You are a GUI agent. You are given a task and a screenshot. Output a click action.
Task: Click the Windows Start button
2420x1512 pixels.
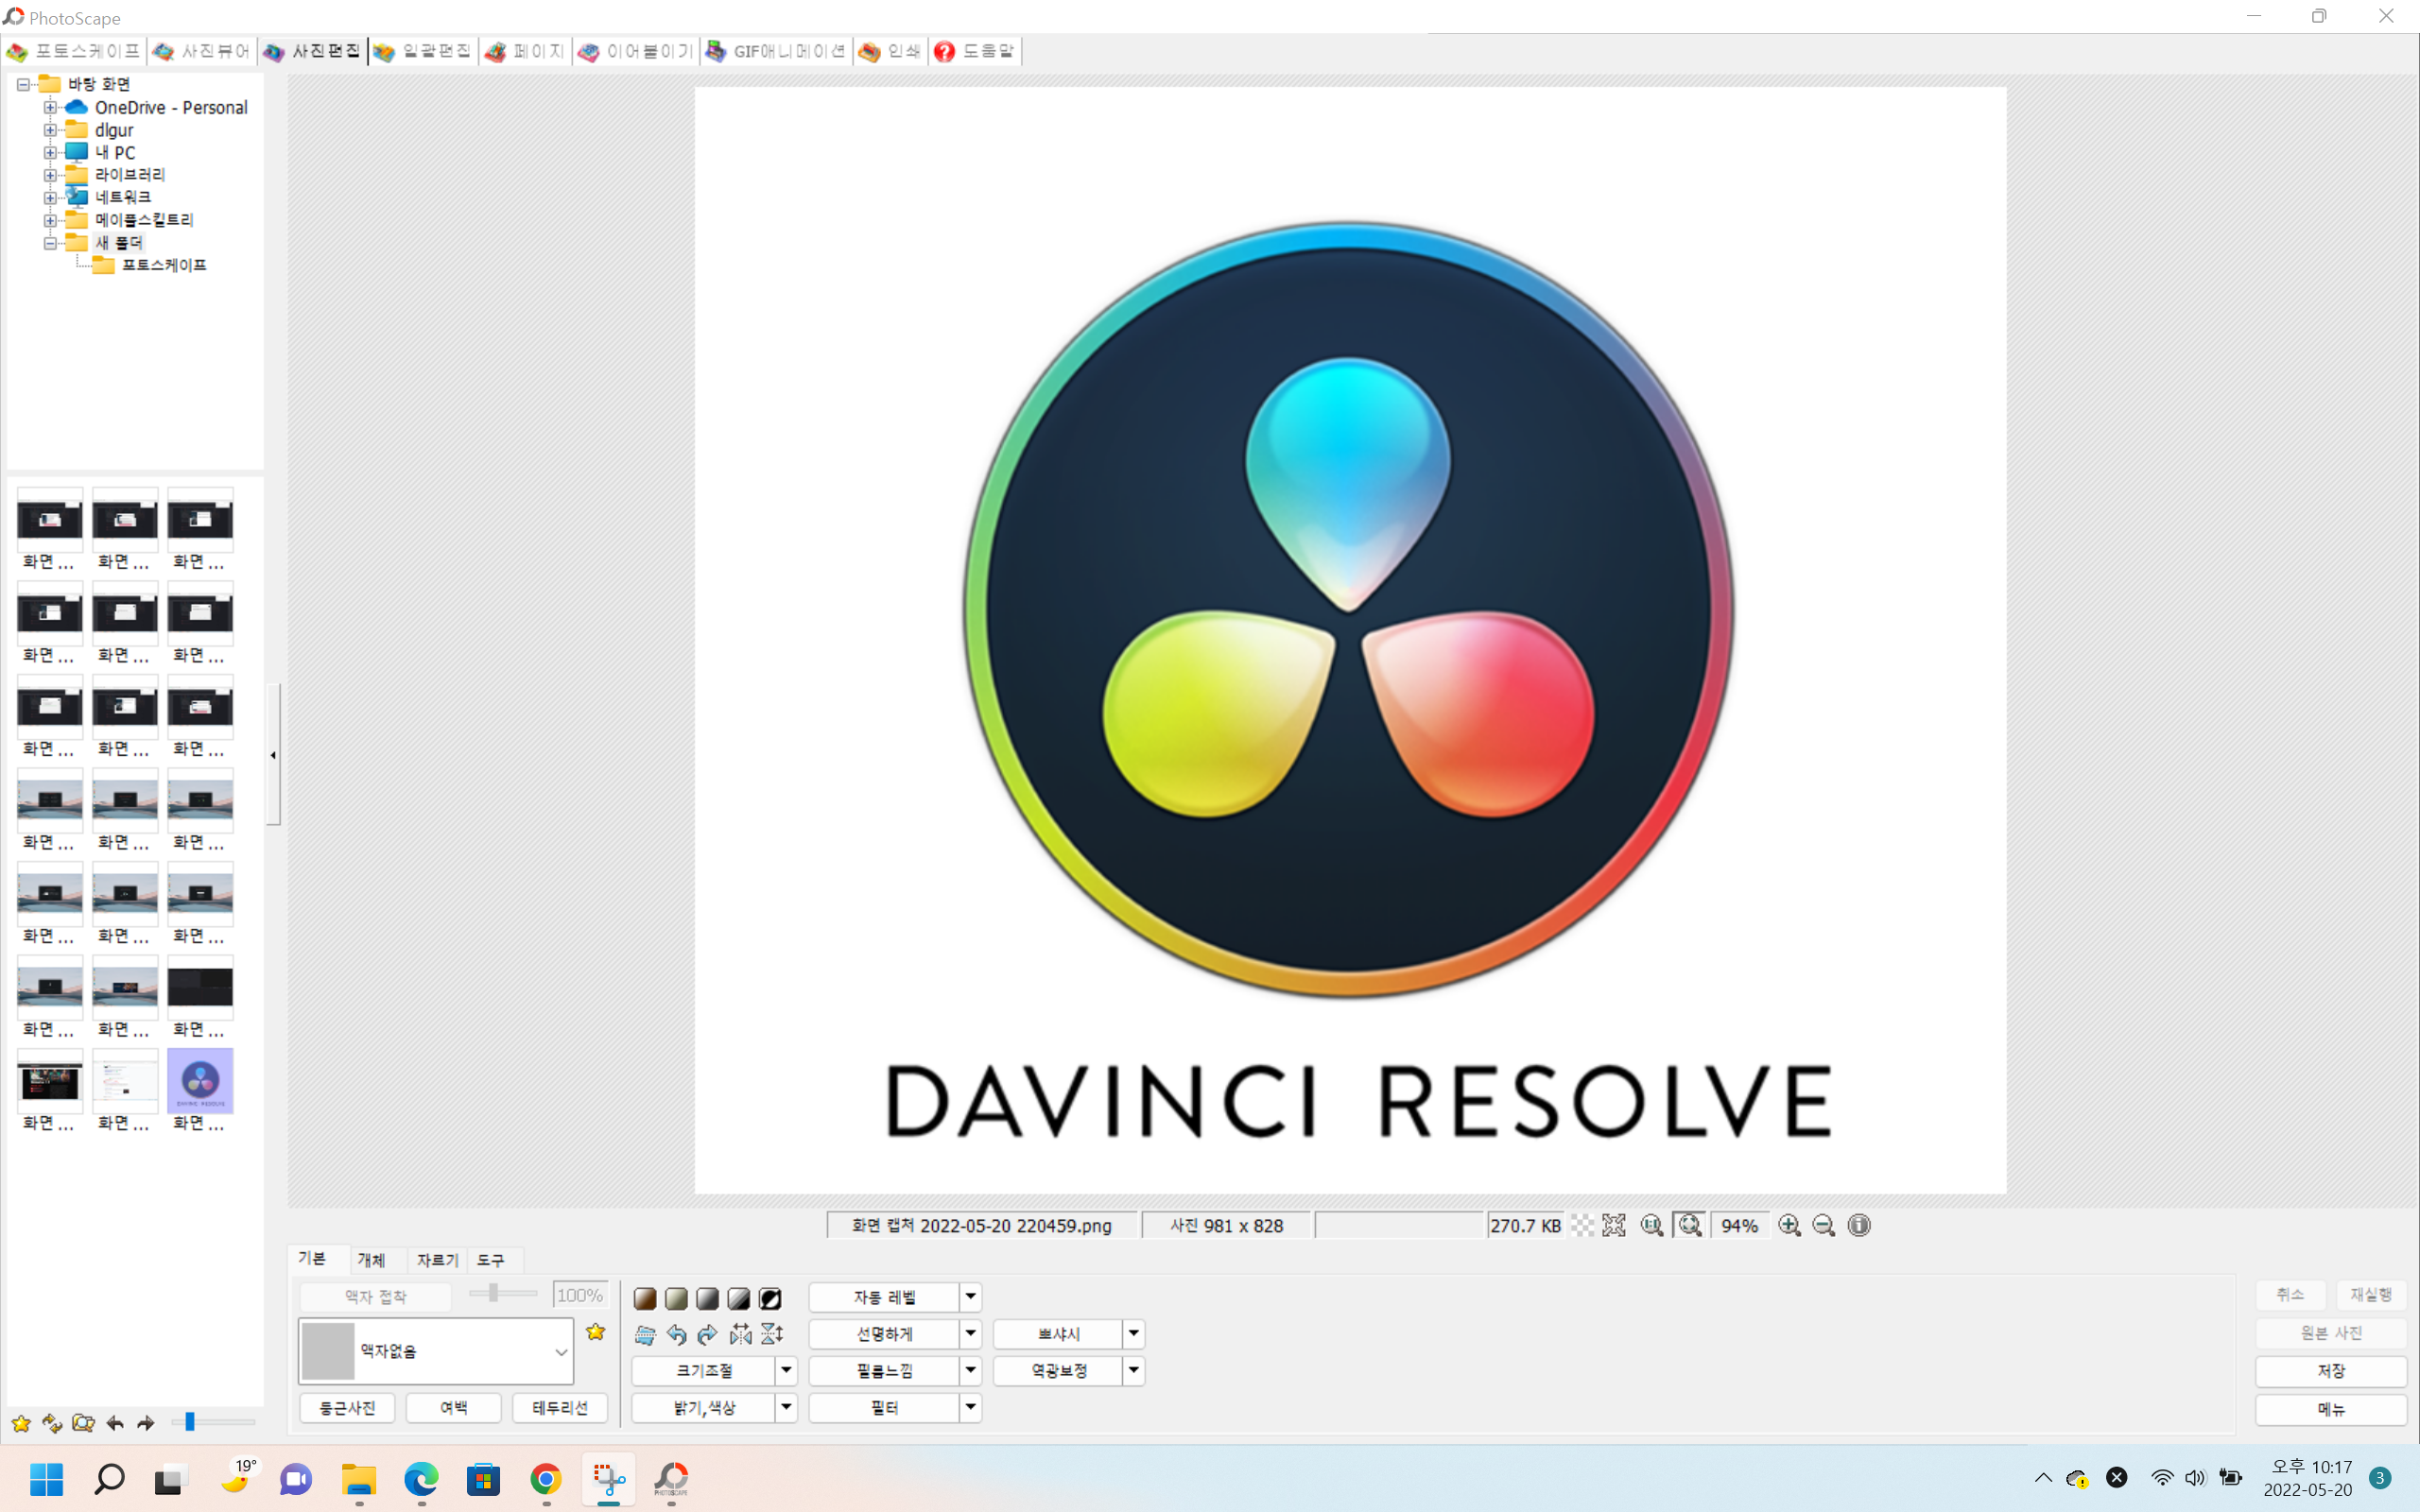pyautogui.click(x=47, y=1478)
